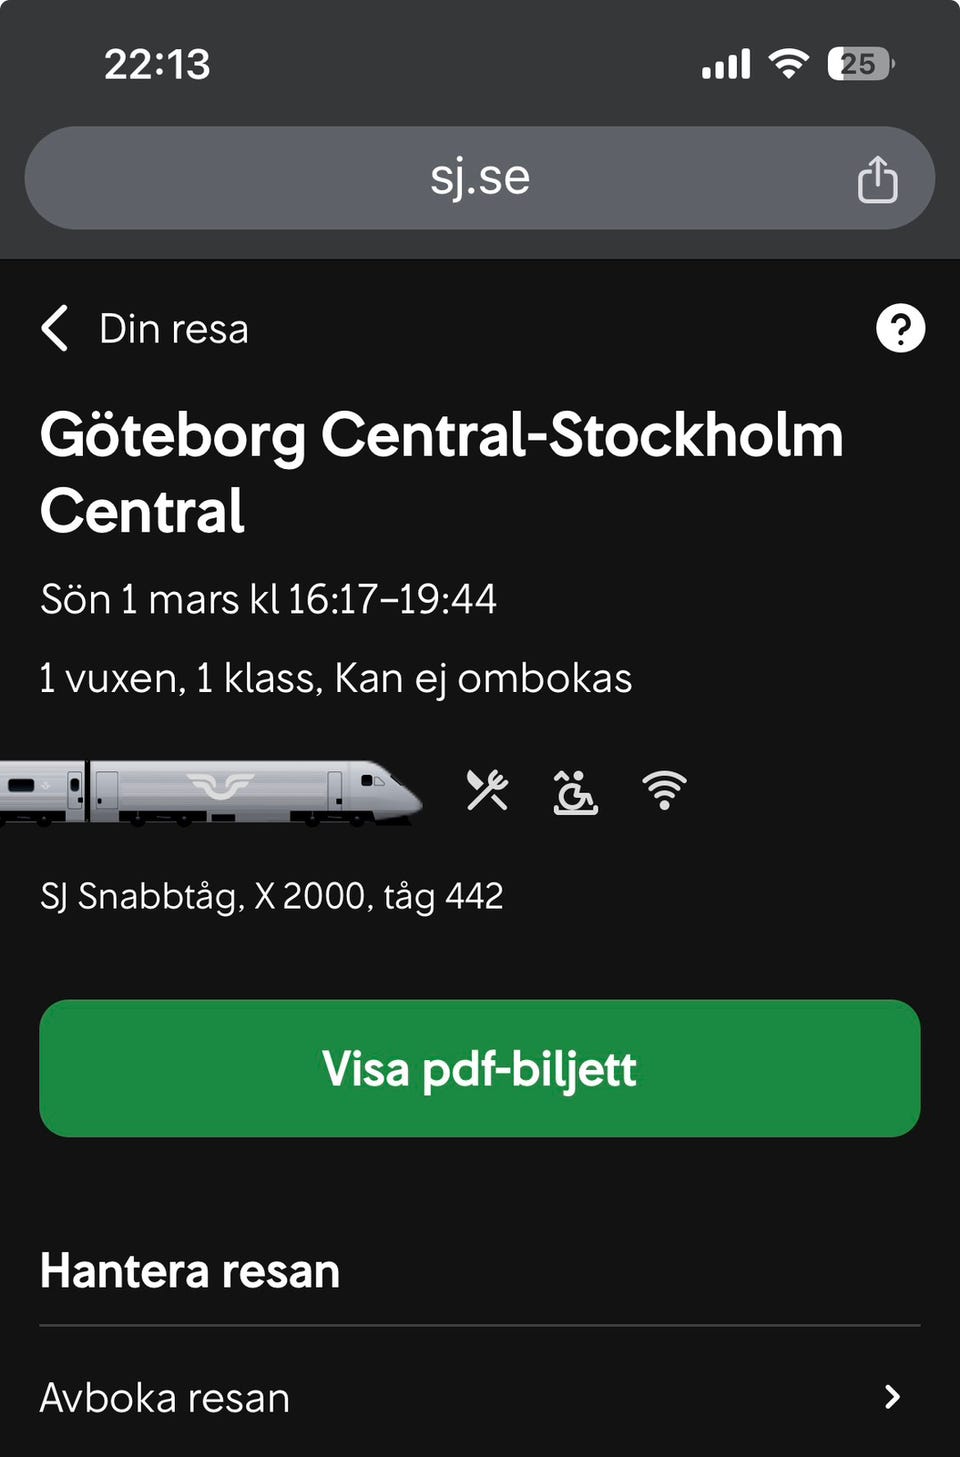Tap the status bar Wi-Fi icon
This screenshot has height=1457, width=960.
click(x=789, y=65)
